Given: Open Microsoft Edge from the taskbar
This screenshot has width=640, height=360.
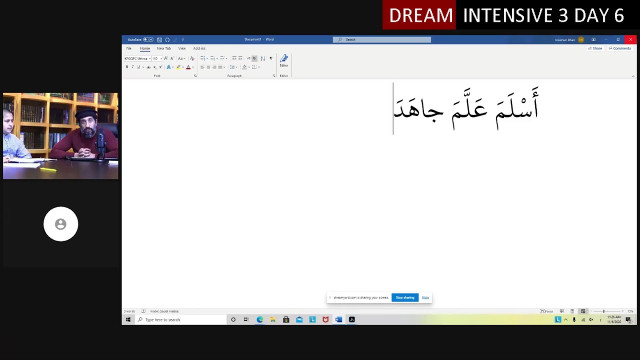Looking at the screenshot, I should (x=260, y=319).
